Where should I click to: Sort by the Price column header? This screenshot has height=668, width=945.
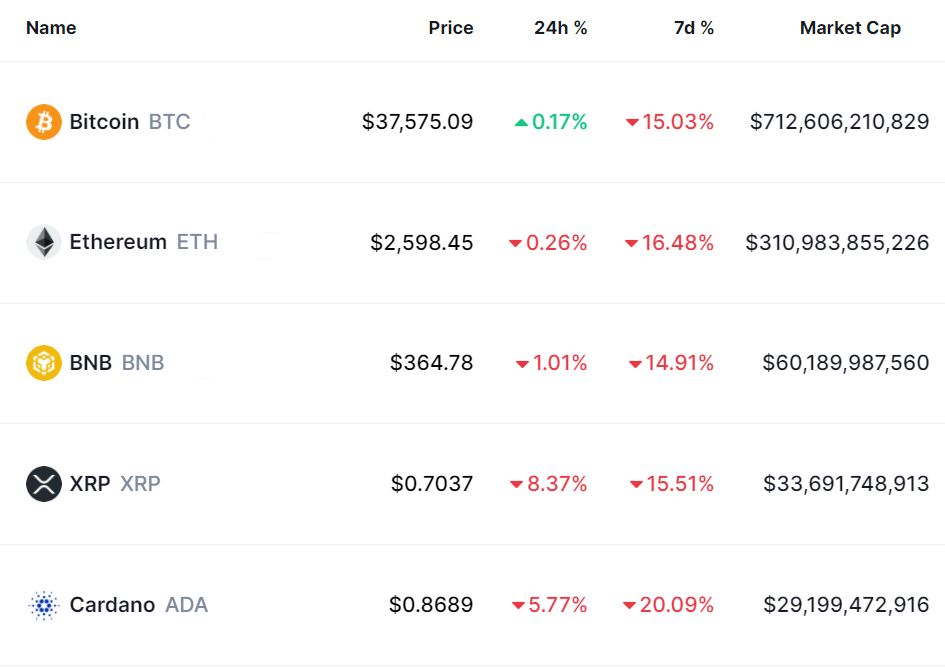(x=451, y=28)
